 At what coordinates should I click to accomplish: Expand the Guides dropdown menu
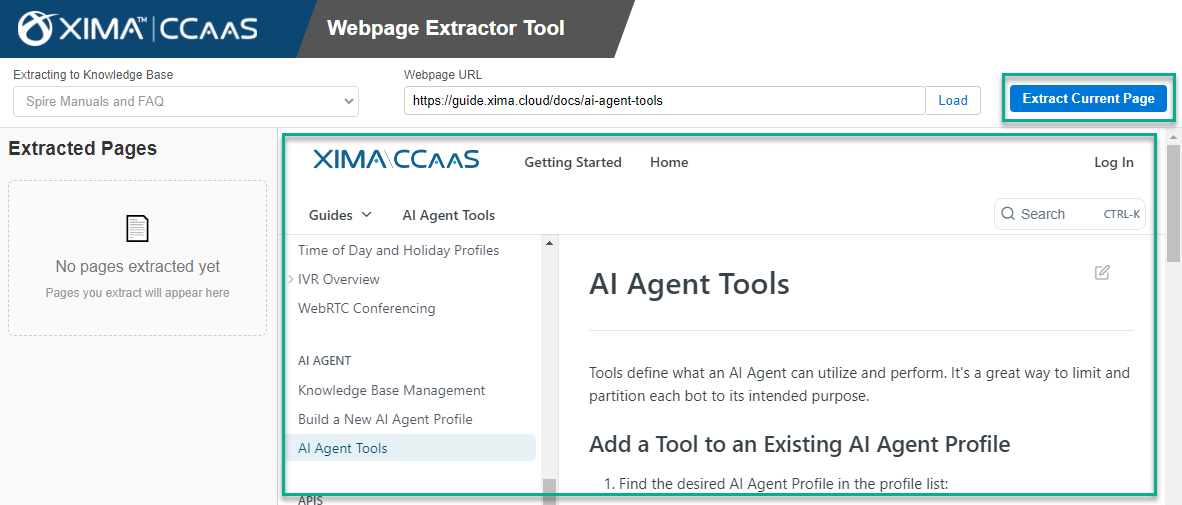point(340,215)
